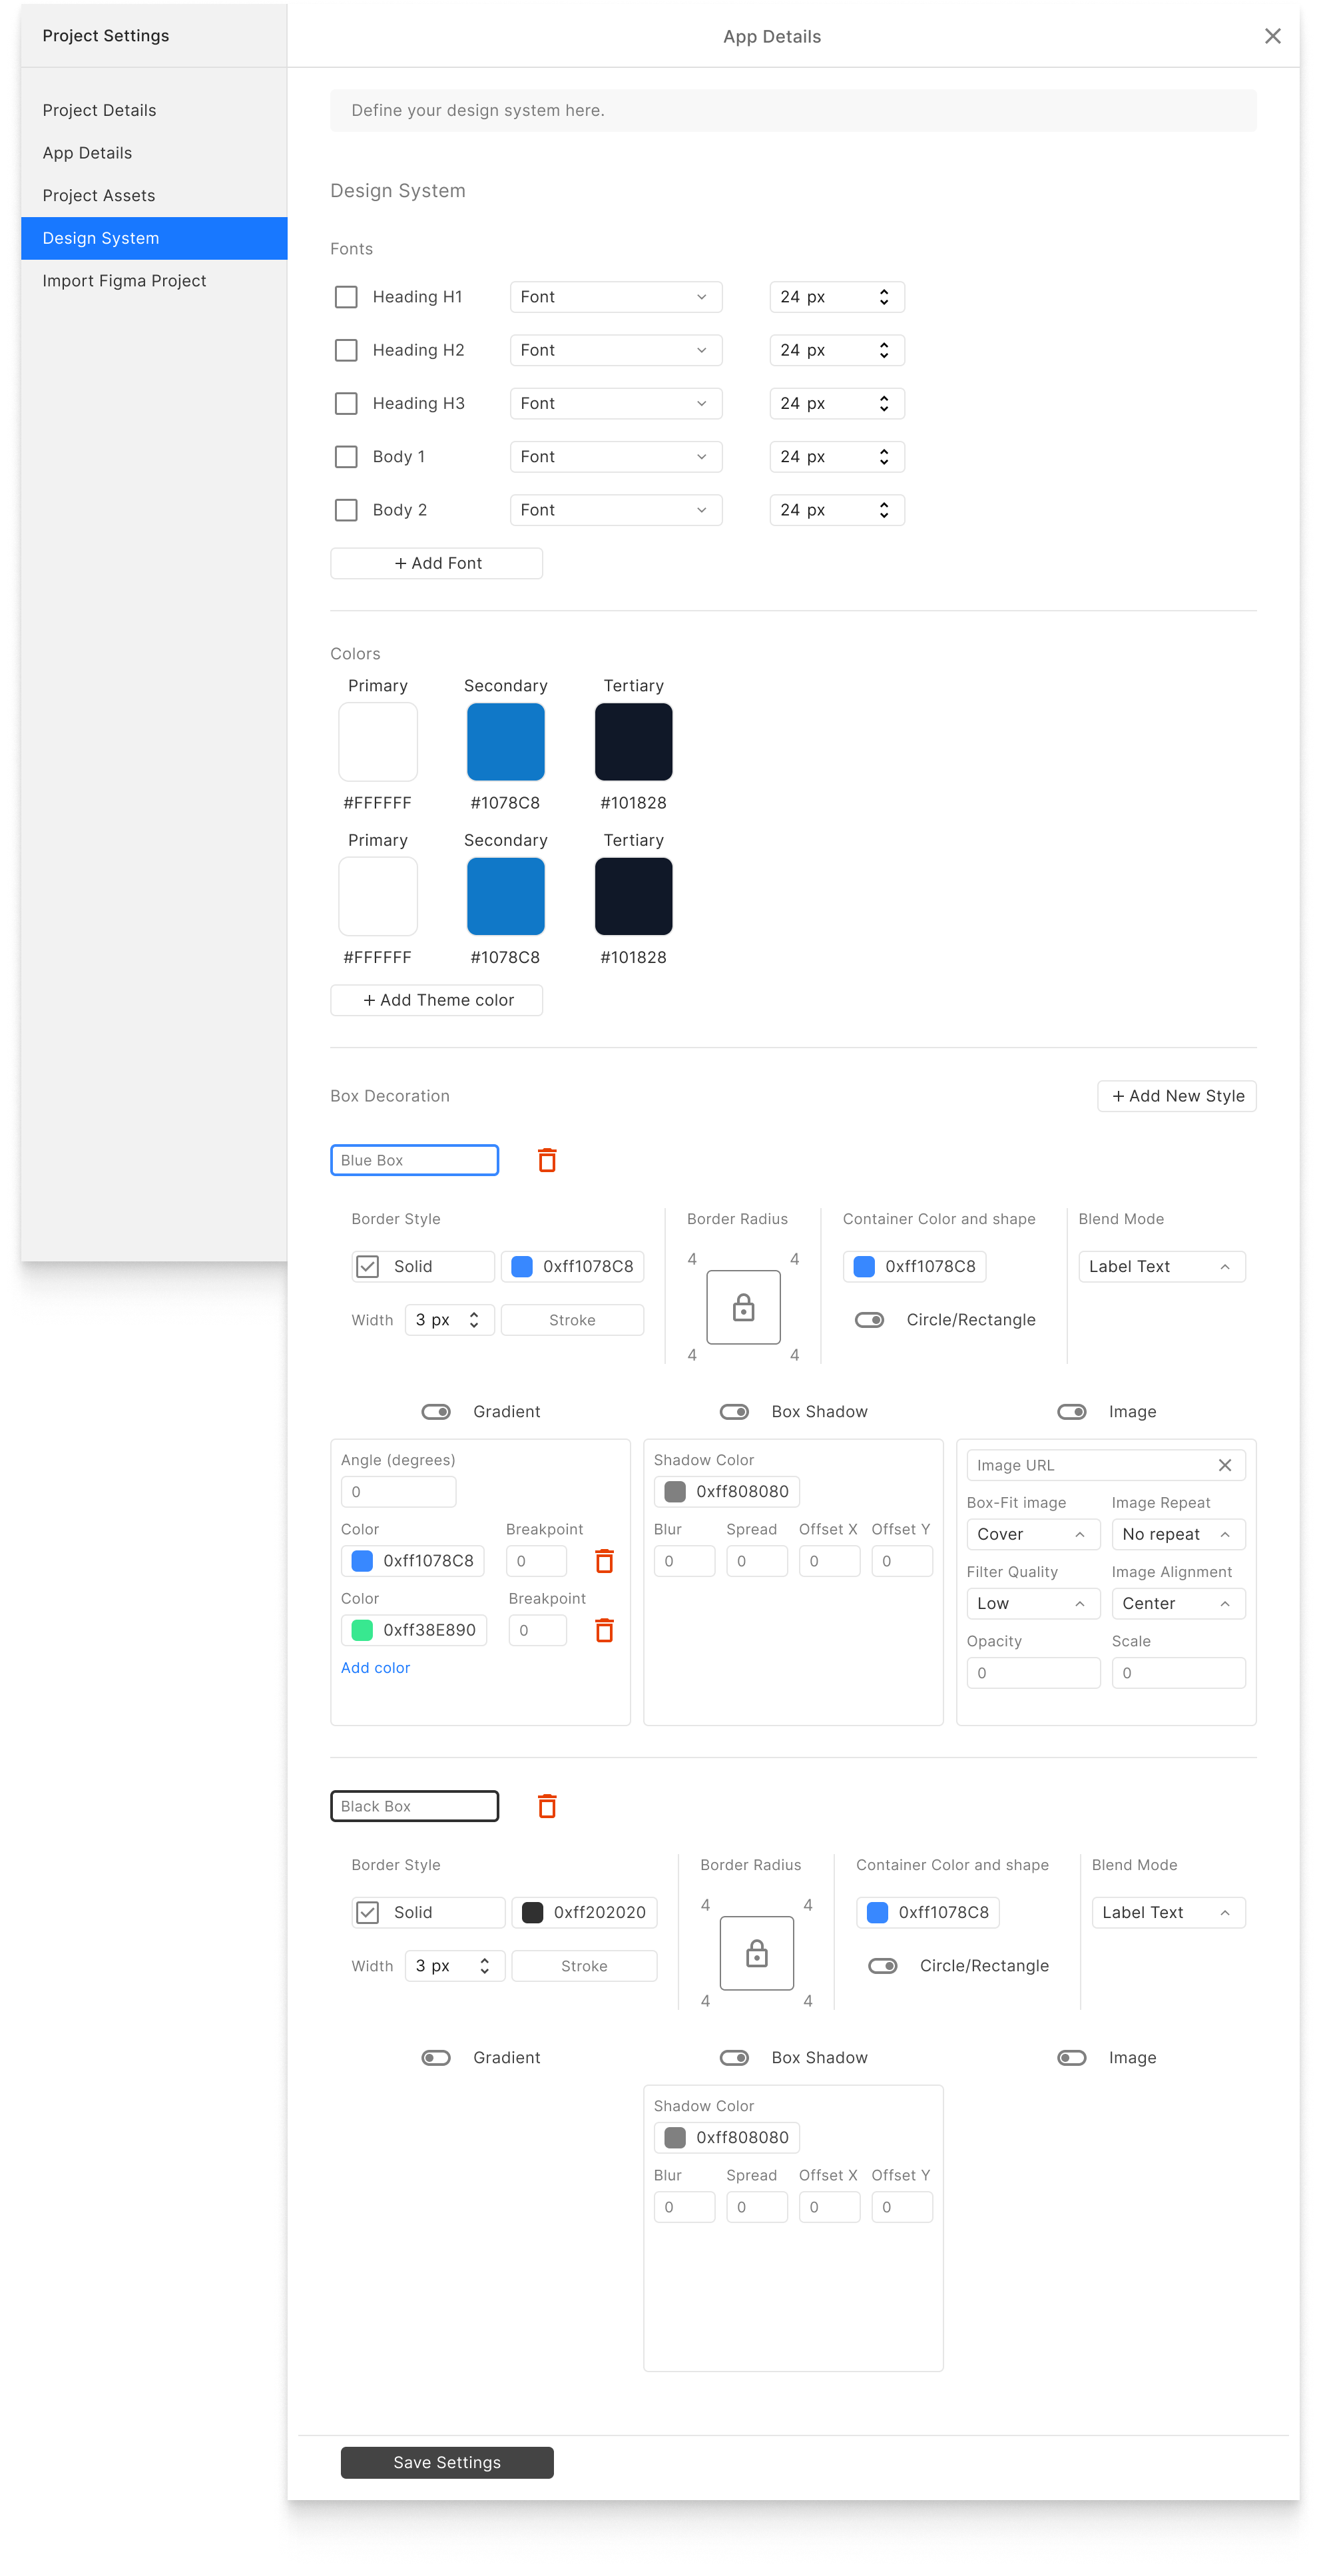Open Import Figma Project section
The height and width of the screenshot is (2576, 1321).
pos(124,281)
